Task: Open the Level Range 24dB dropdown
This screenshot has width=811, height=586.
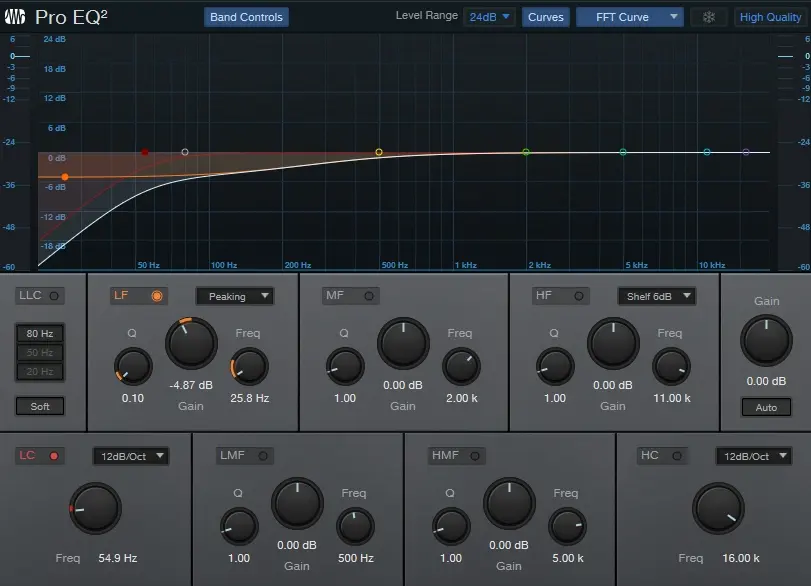Action: tap(490, 17)
